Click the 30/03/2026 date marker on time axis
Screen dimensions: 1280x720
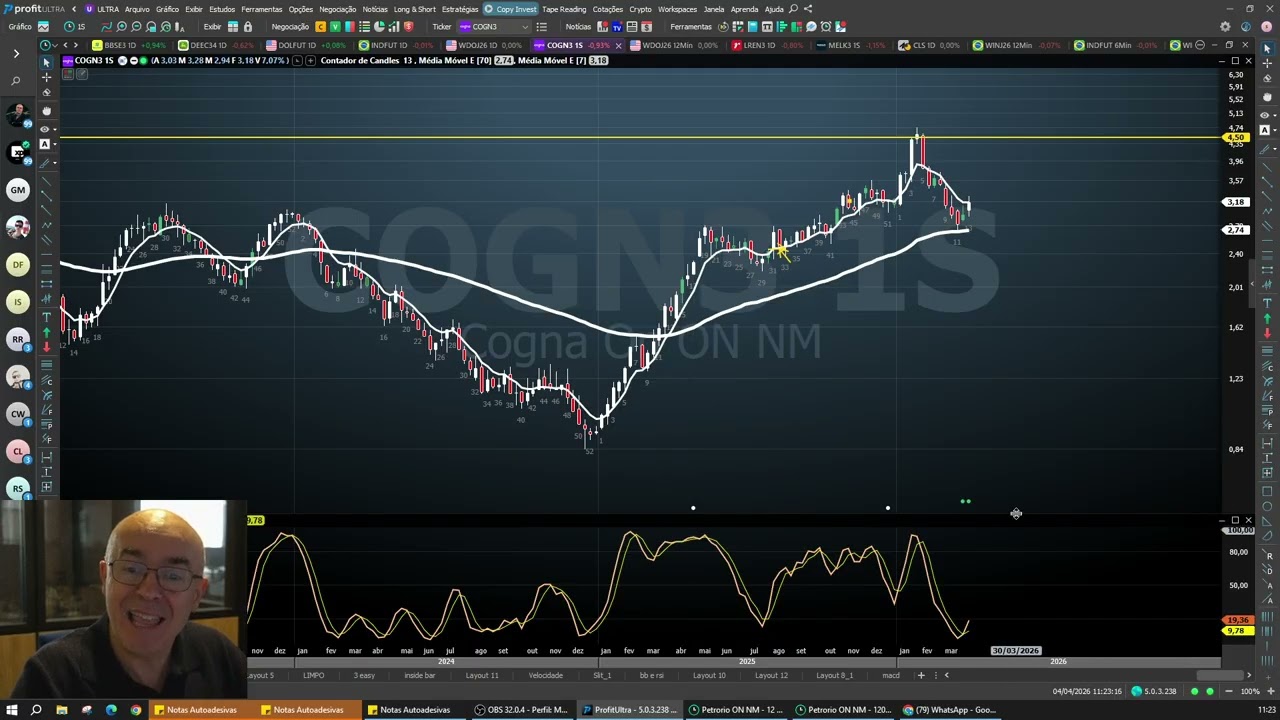pos(1016,651)
